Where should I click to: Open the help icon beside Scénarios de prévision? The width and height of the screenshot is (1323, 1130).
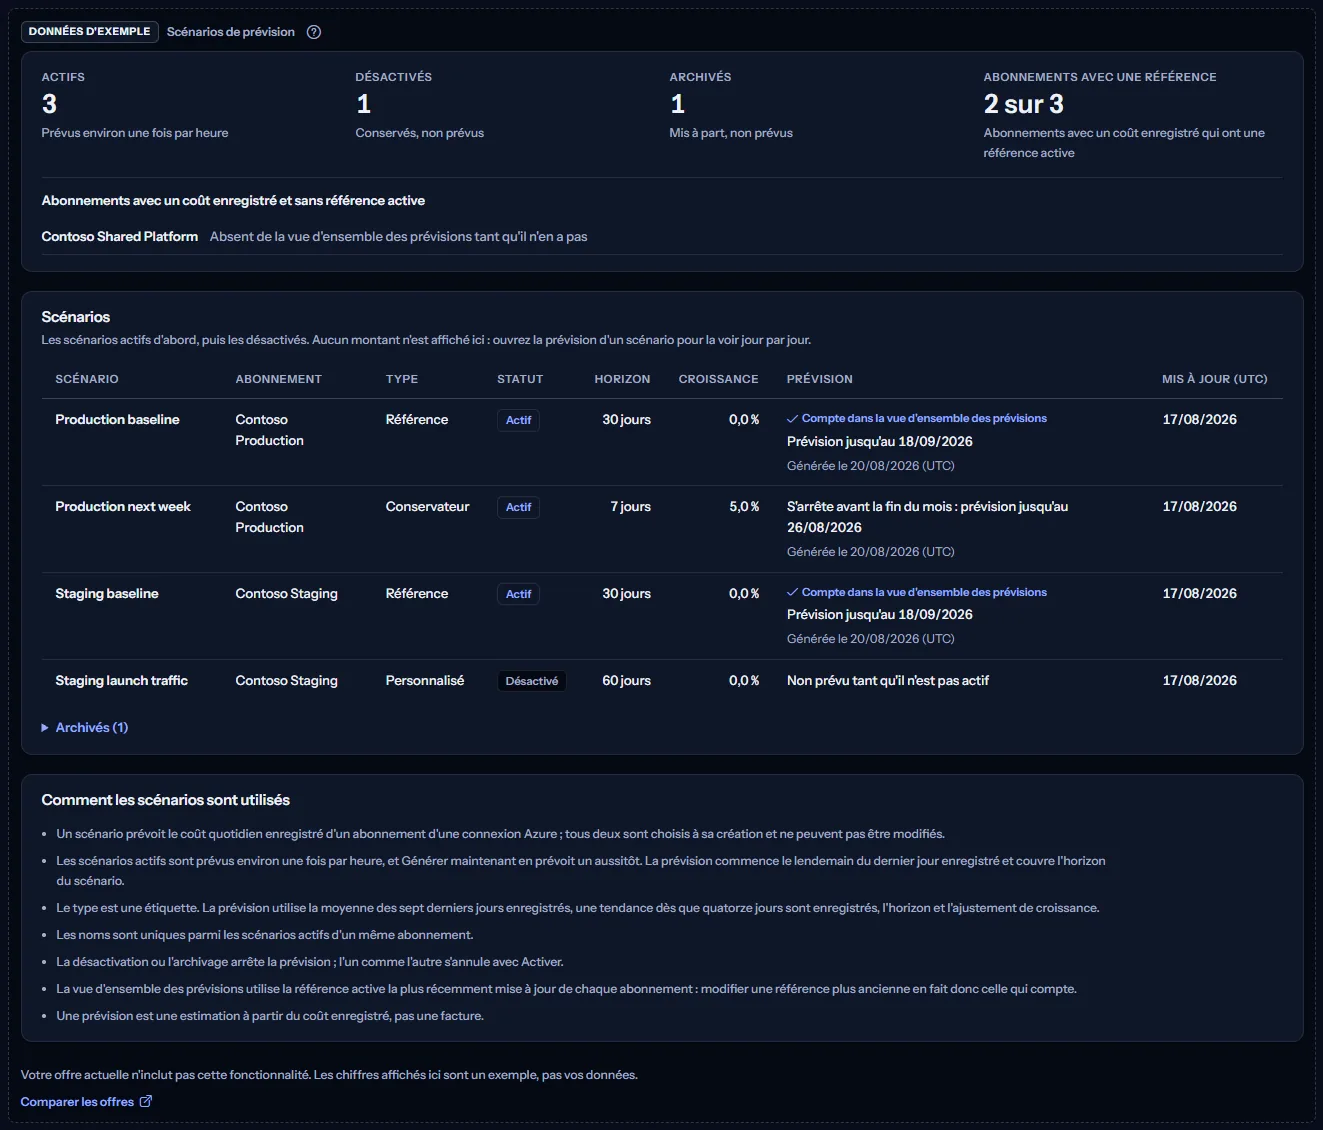(x=314, y=32)
